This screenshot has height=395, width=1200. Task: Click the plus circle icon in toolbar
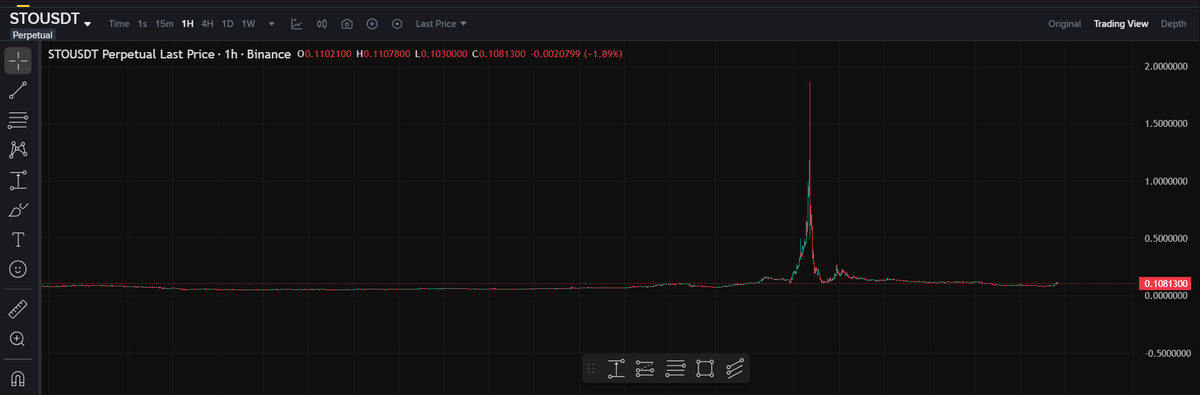(x=372, y=23)
